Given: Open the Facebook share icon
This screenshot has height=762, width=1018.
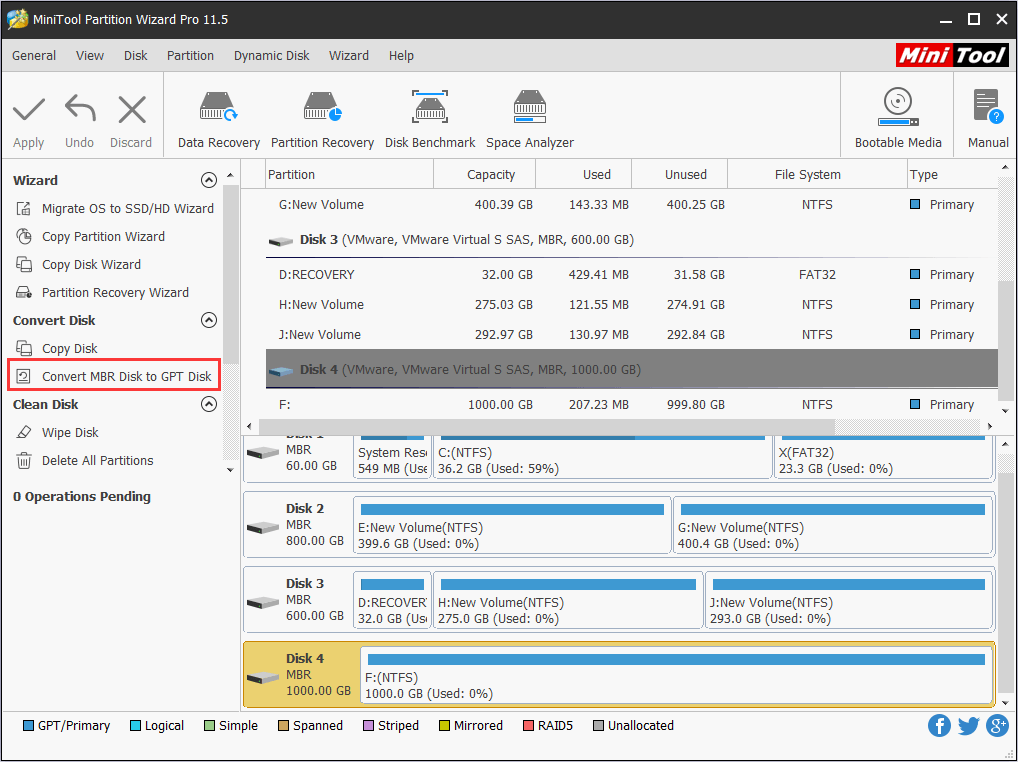Looking at the screenshot, I should 939,726.
